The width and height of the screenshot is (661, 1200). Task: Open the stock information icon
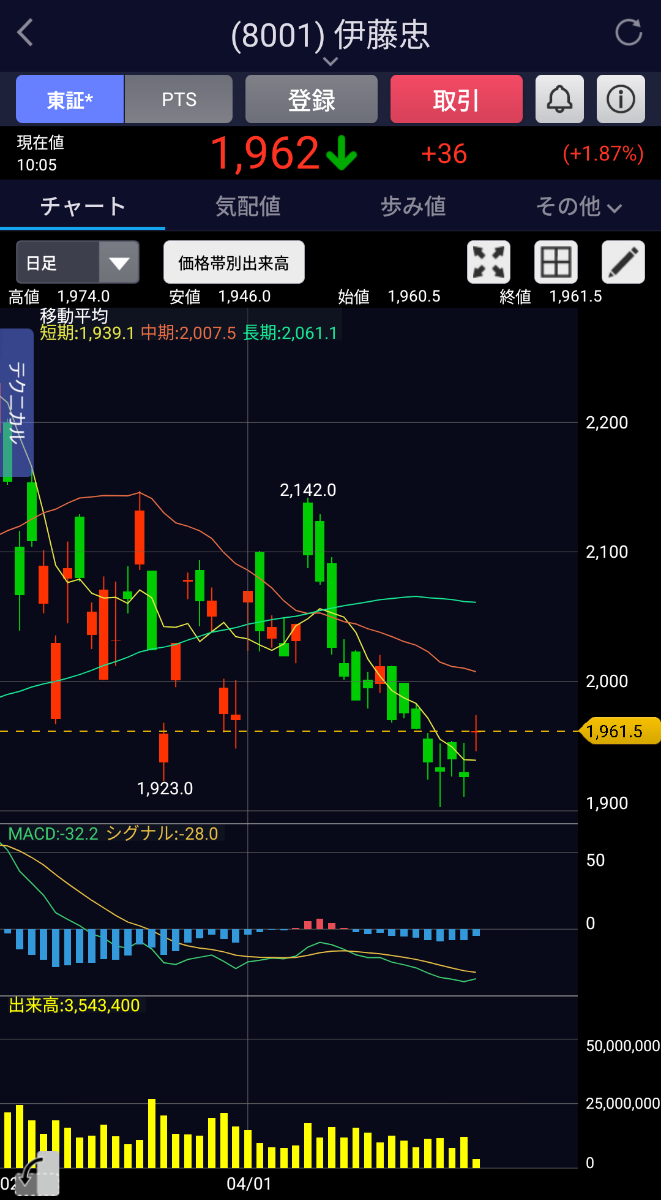tap(621, 99)
